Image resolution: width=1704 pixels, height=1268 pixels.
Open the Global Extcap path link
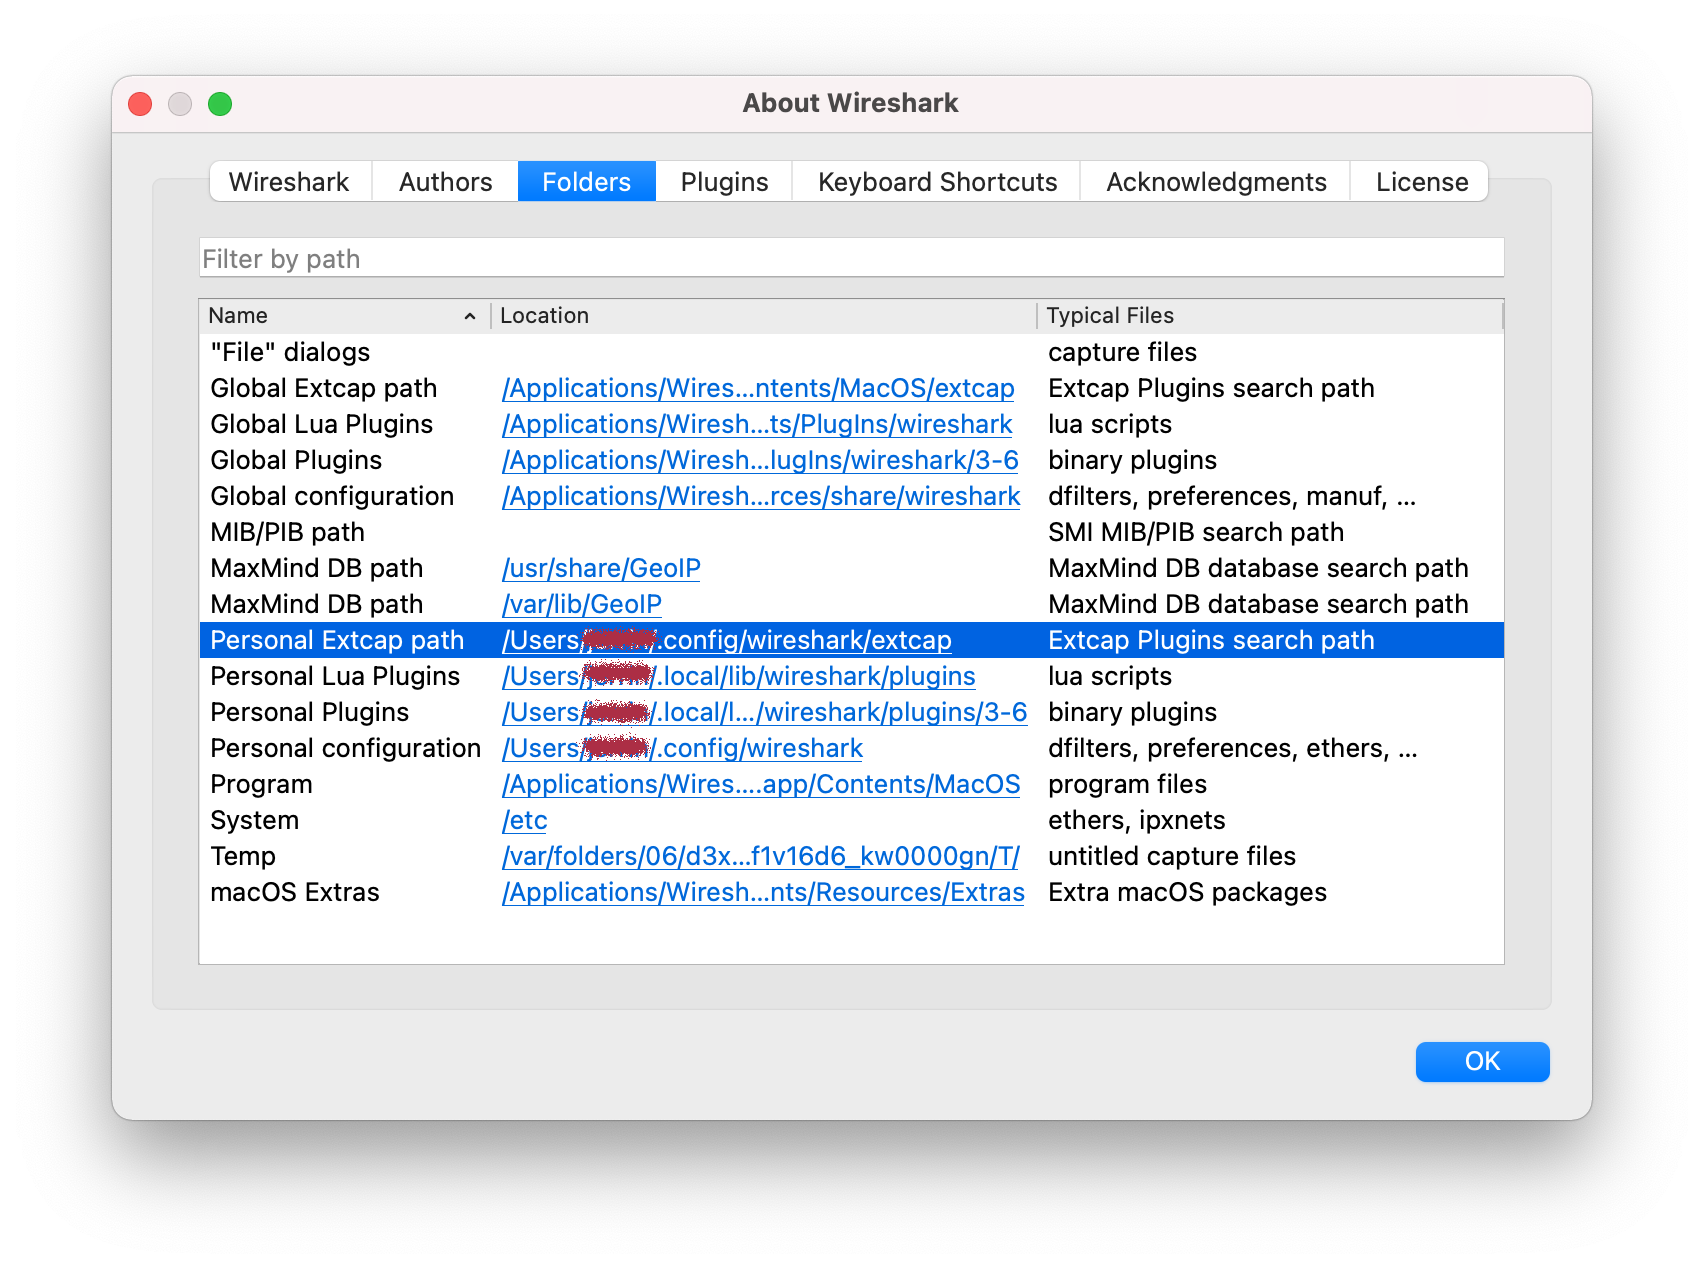[x=758, y=388]
